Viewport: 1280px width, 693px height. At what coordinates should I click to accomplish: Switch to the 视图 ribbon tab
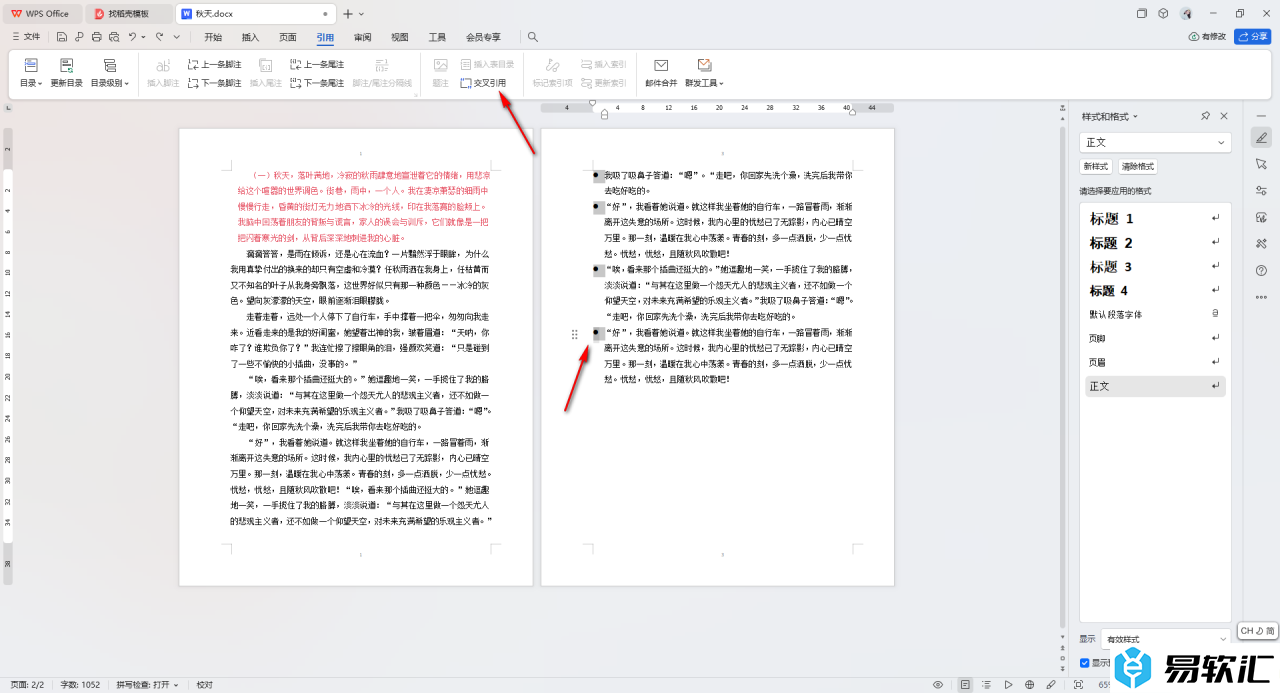click(400, 37)
